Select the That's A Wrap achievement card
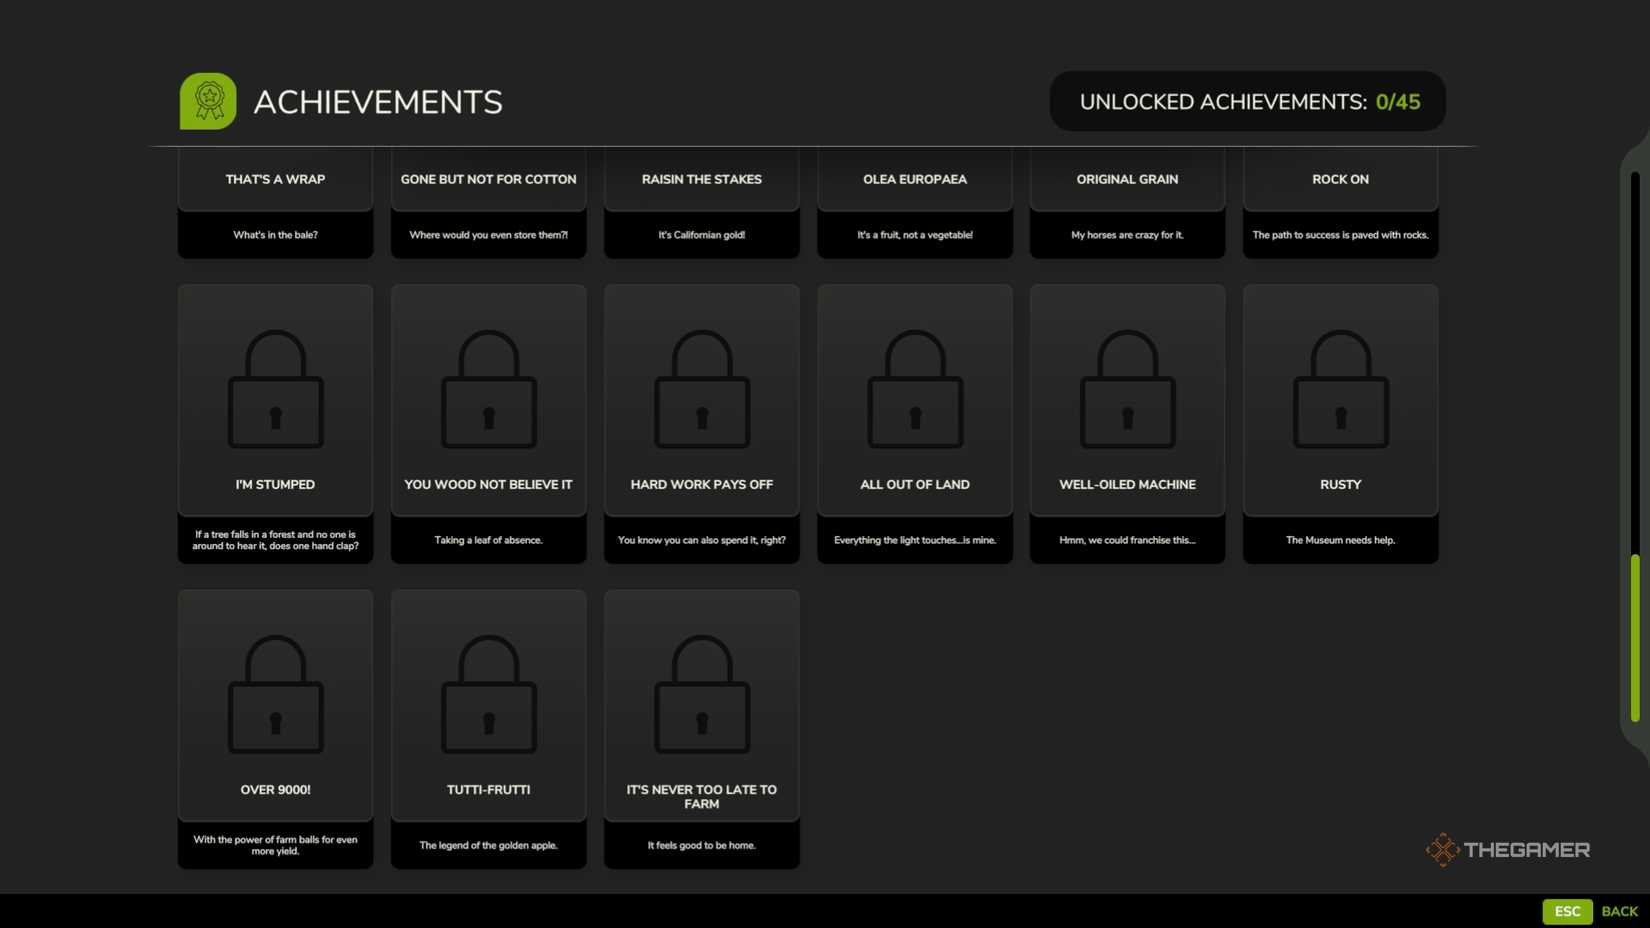Viewport: 1650px width, 928px height. point(275,202)
